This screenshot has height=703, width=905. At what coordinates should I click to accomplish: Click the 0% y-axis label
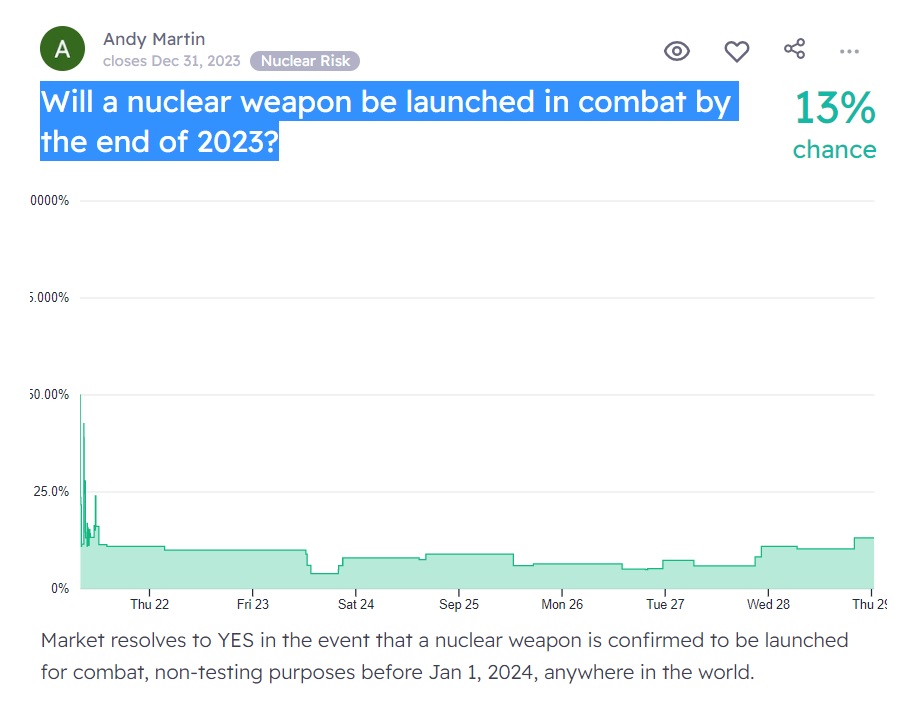pos(60,589)
